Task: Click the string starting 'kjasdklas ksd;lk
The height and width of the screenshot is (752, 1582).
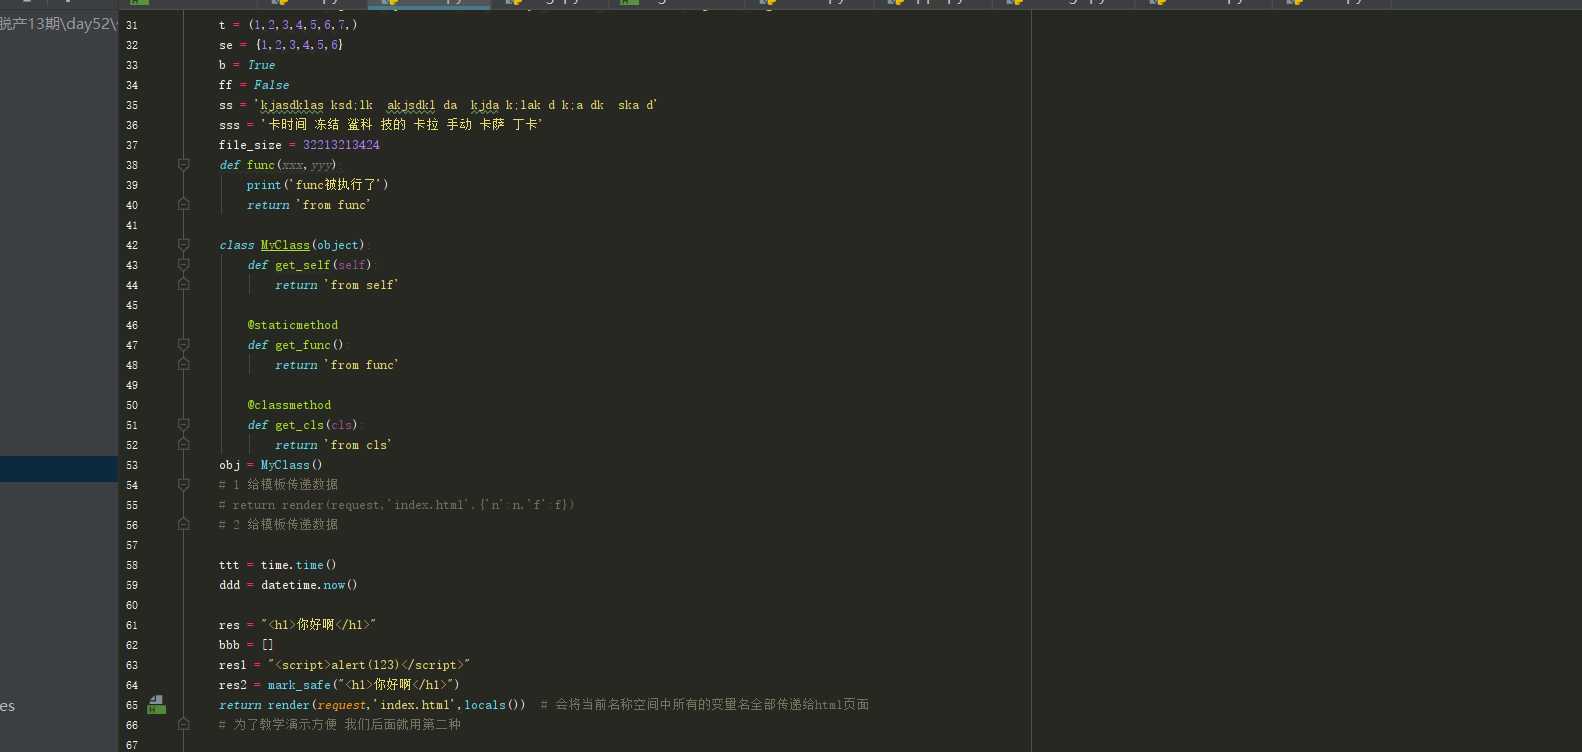Action: pos(455,105)
